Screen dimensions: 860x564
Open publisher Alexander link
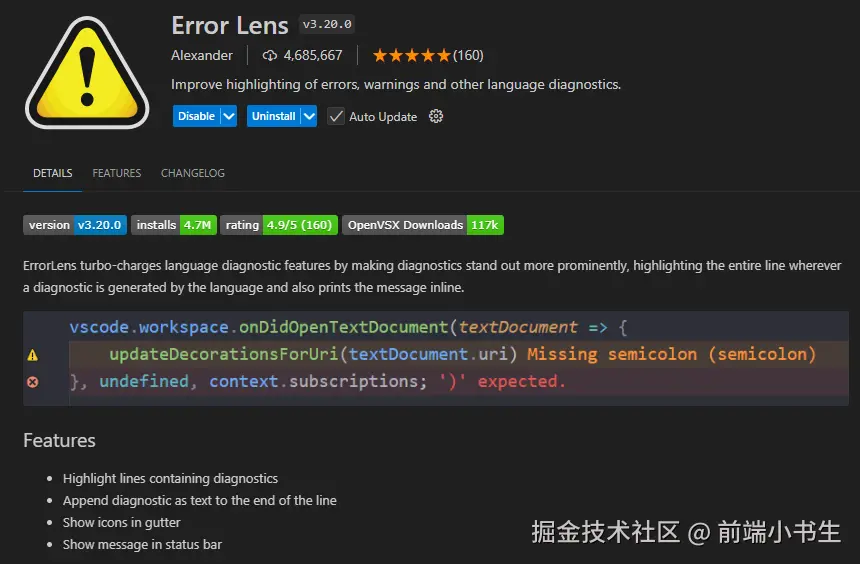[x=202, y=55]
